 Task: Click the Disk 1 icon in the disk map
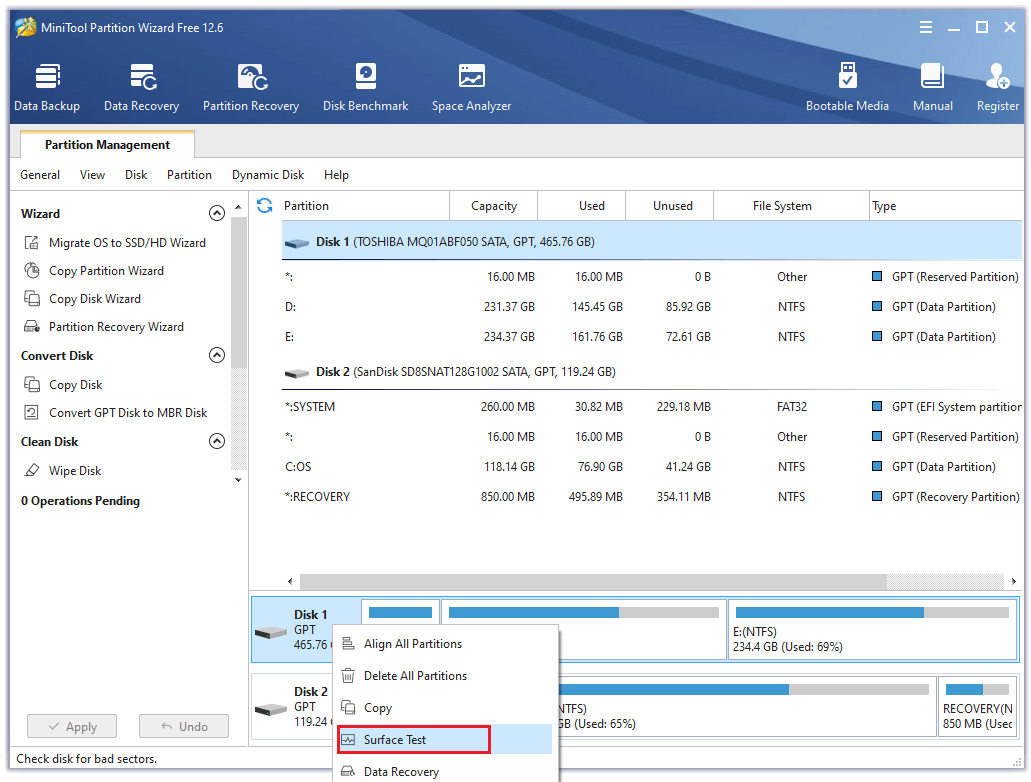click(271, 633)
